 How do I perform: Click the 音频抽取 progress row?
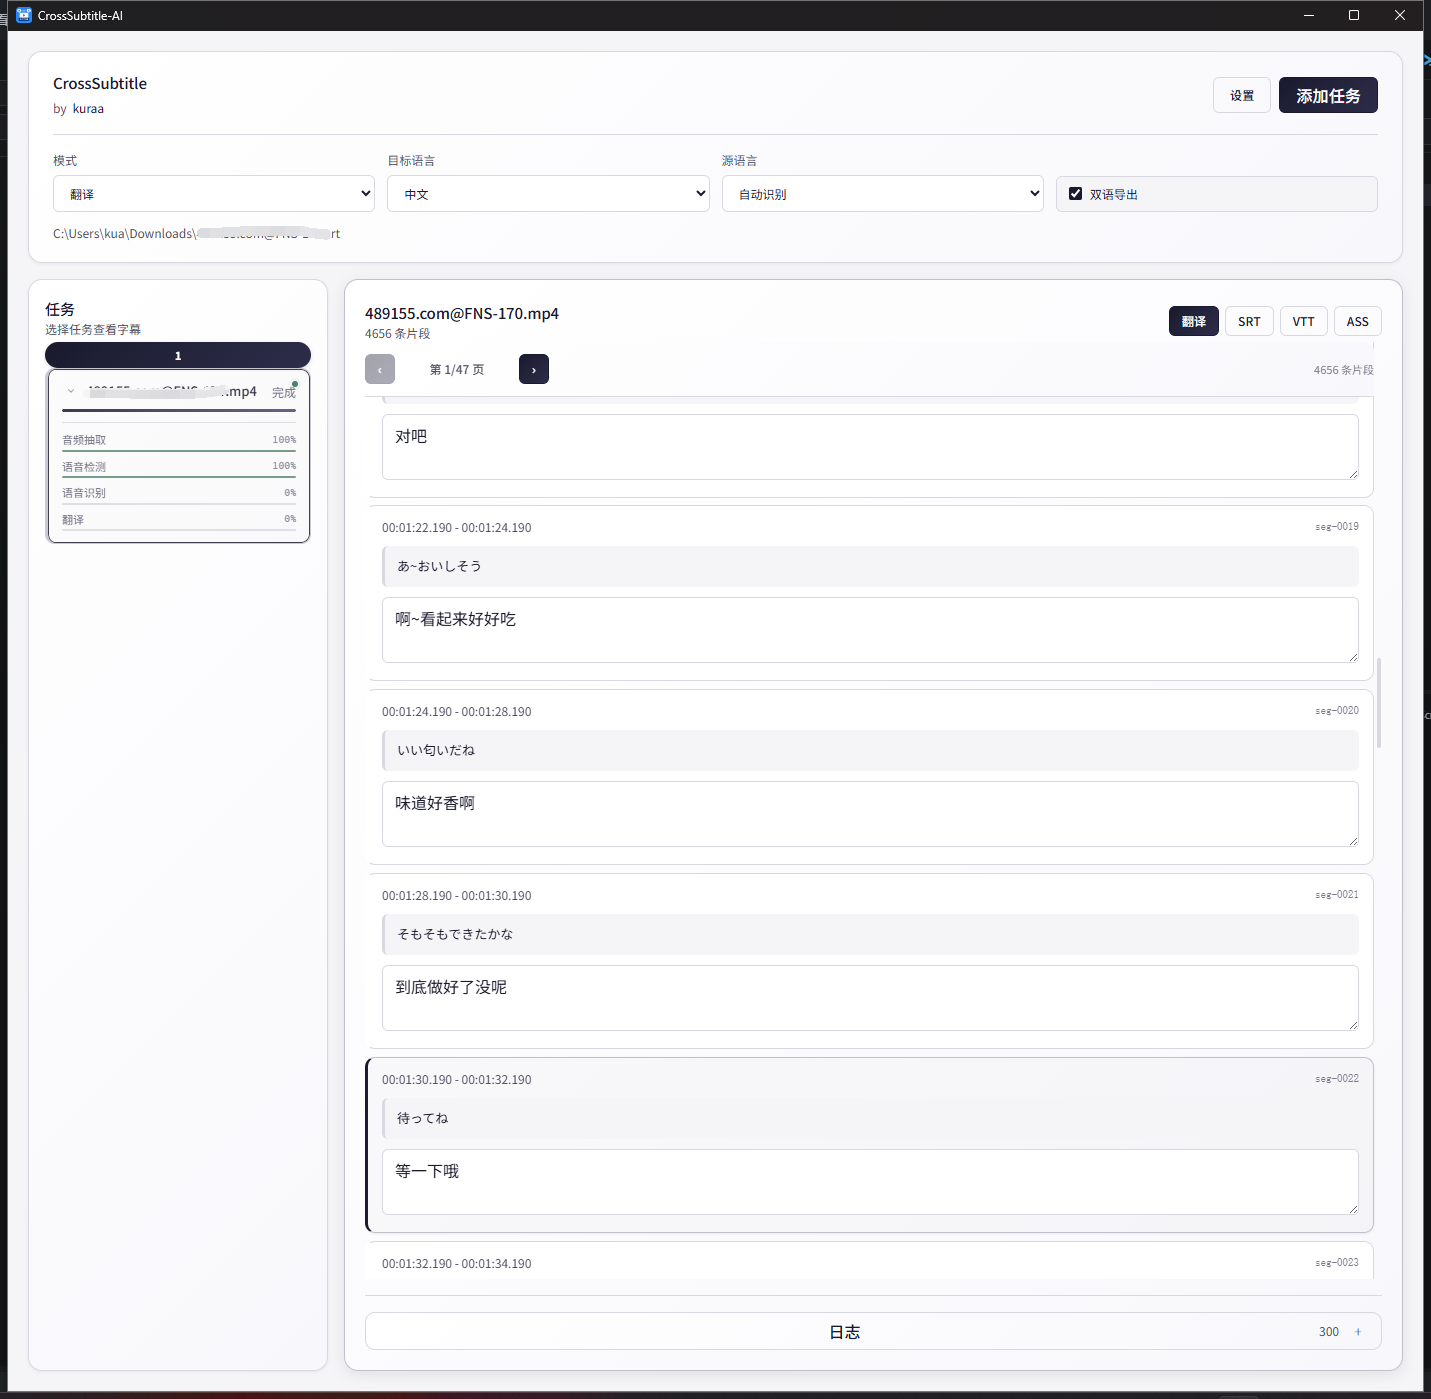click(x=179, y=440)
